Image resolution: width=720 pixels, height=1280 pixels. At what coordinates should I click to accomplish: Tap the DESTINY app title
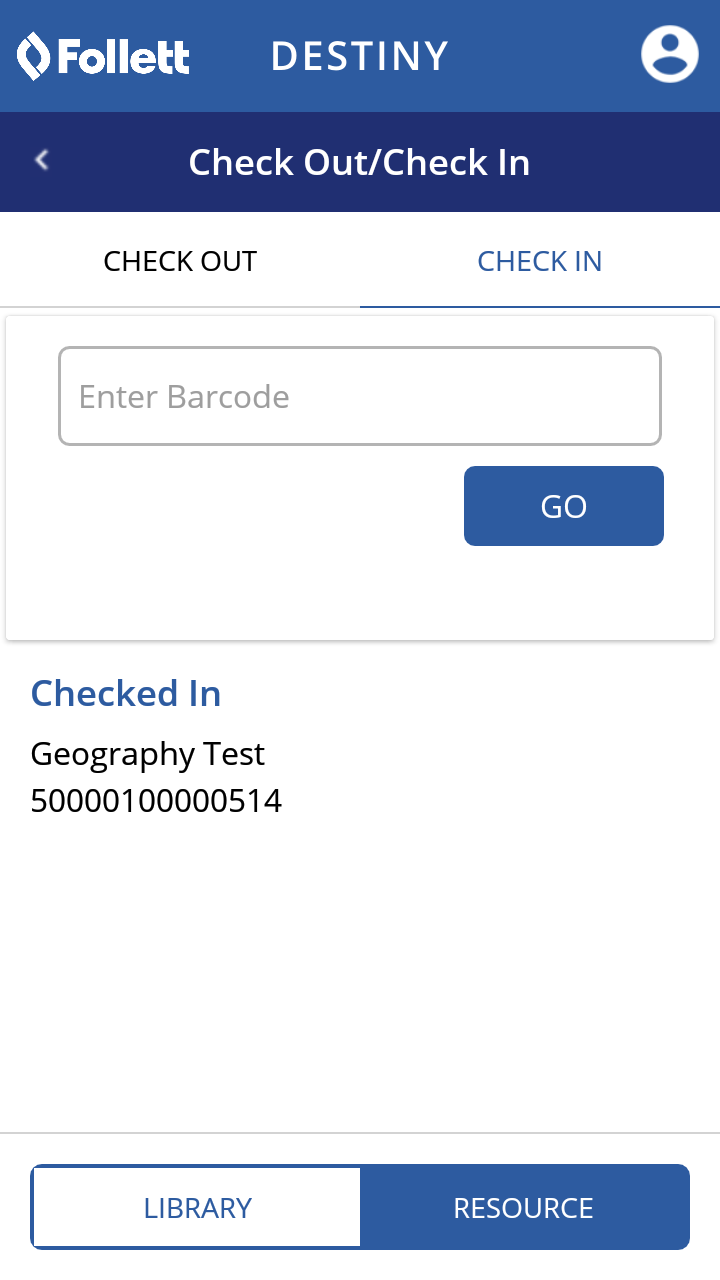pos(359,56)
